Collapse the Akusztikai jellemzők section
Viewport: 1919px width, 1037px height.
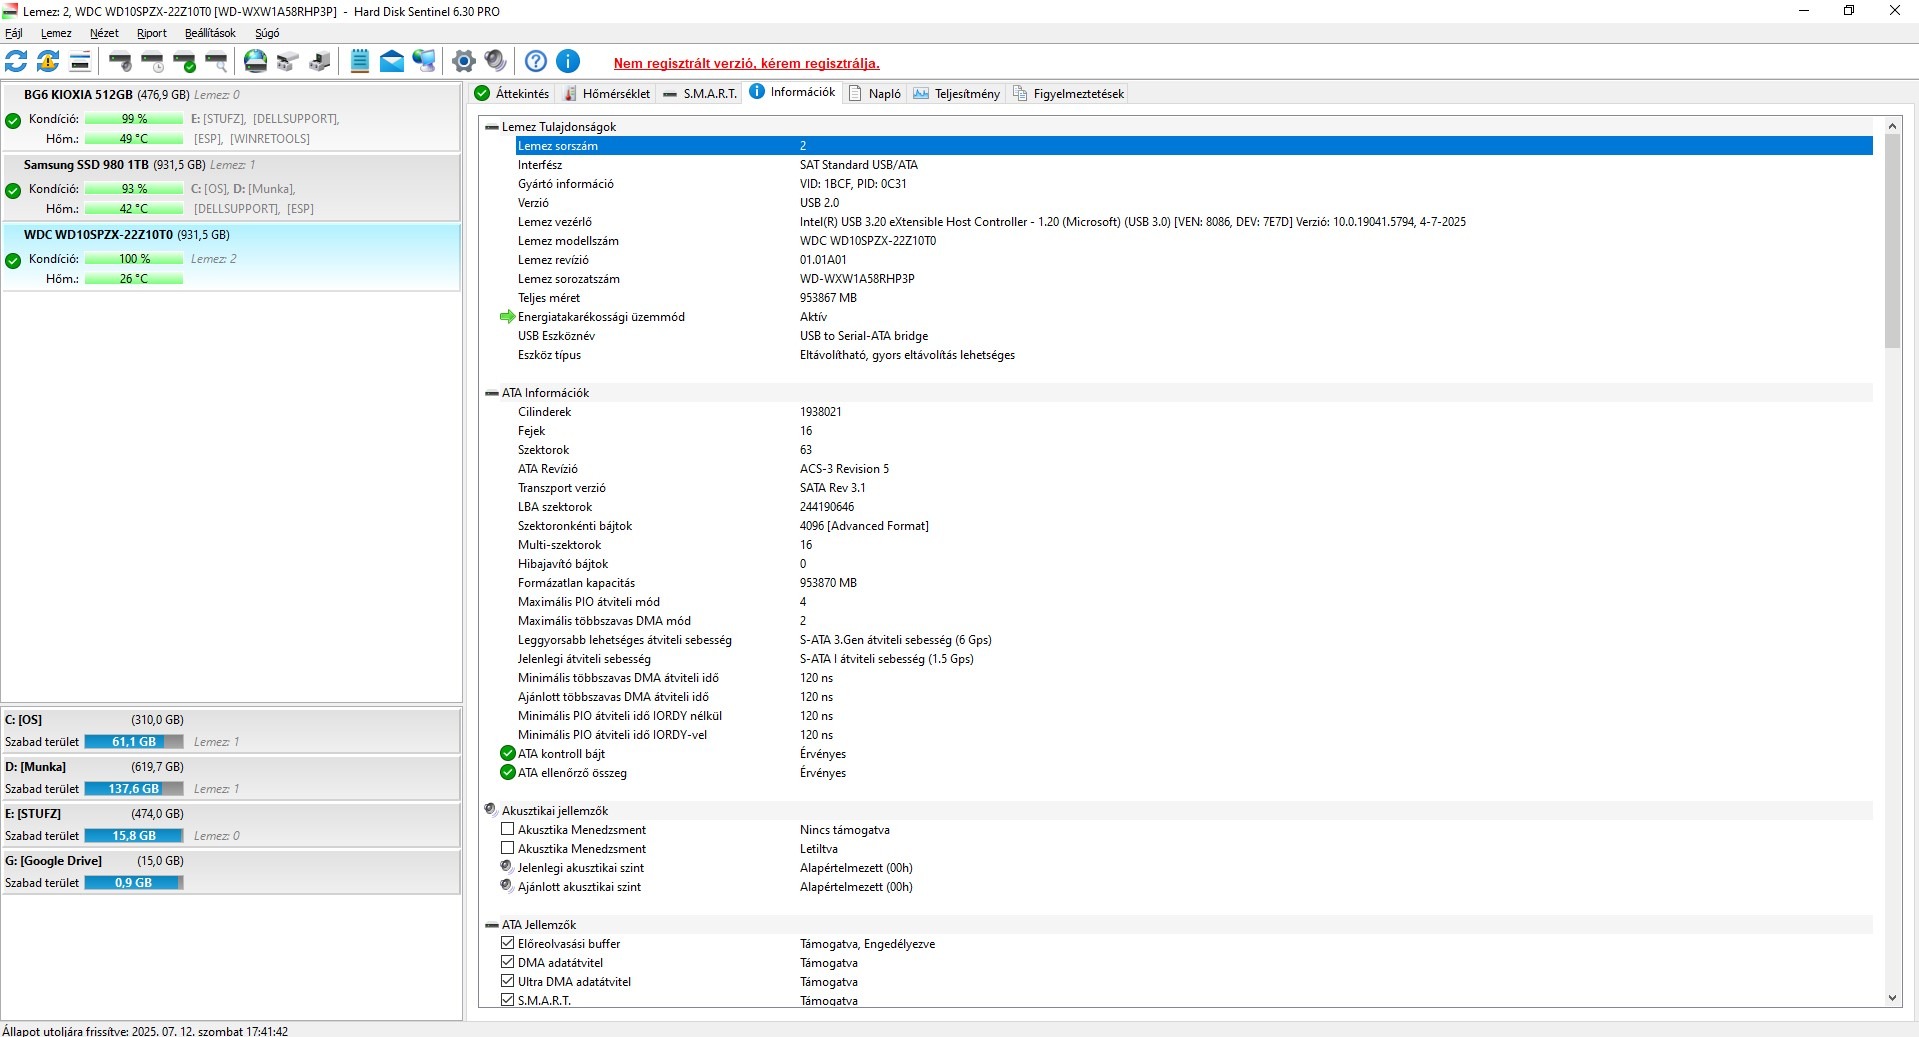[x=491, y=811]
